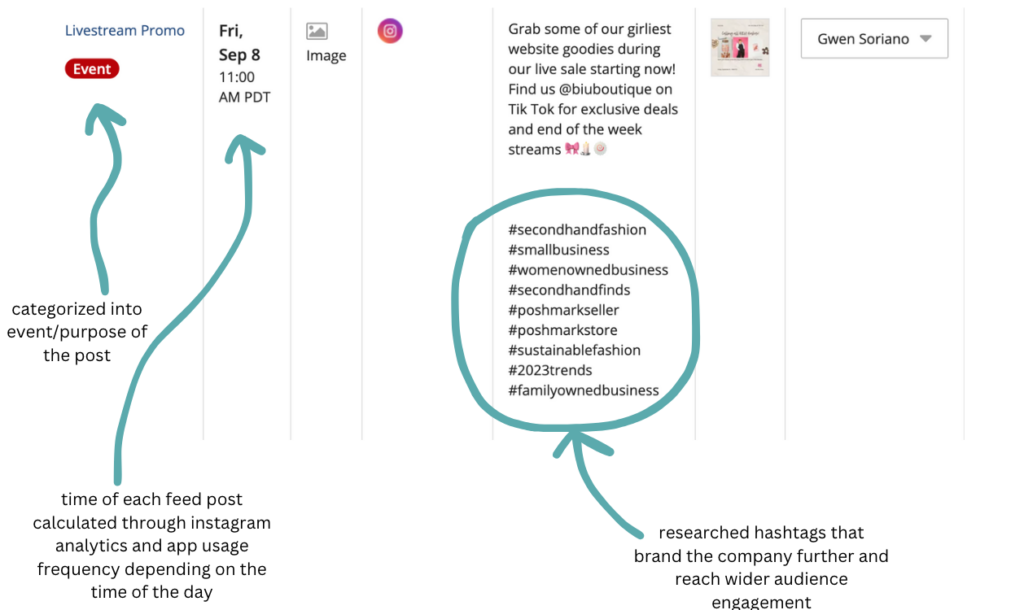The height and width of the screenshot is (610, 1024).
Task: Click the Instagram platform icon
Action: click(390, 31)
